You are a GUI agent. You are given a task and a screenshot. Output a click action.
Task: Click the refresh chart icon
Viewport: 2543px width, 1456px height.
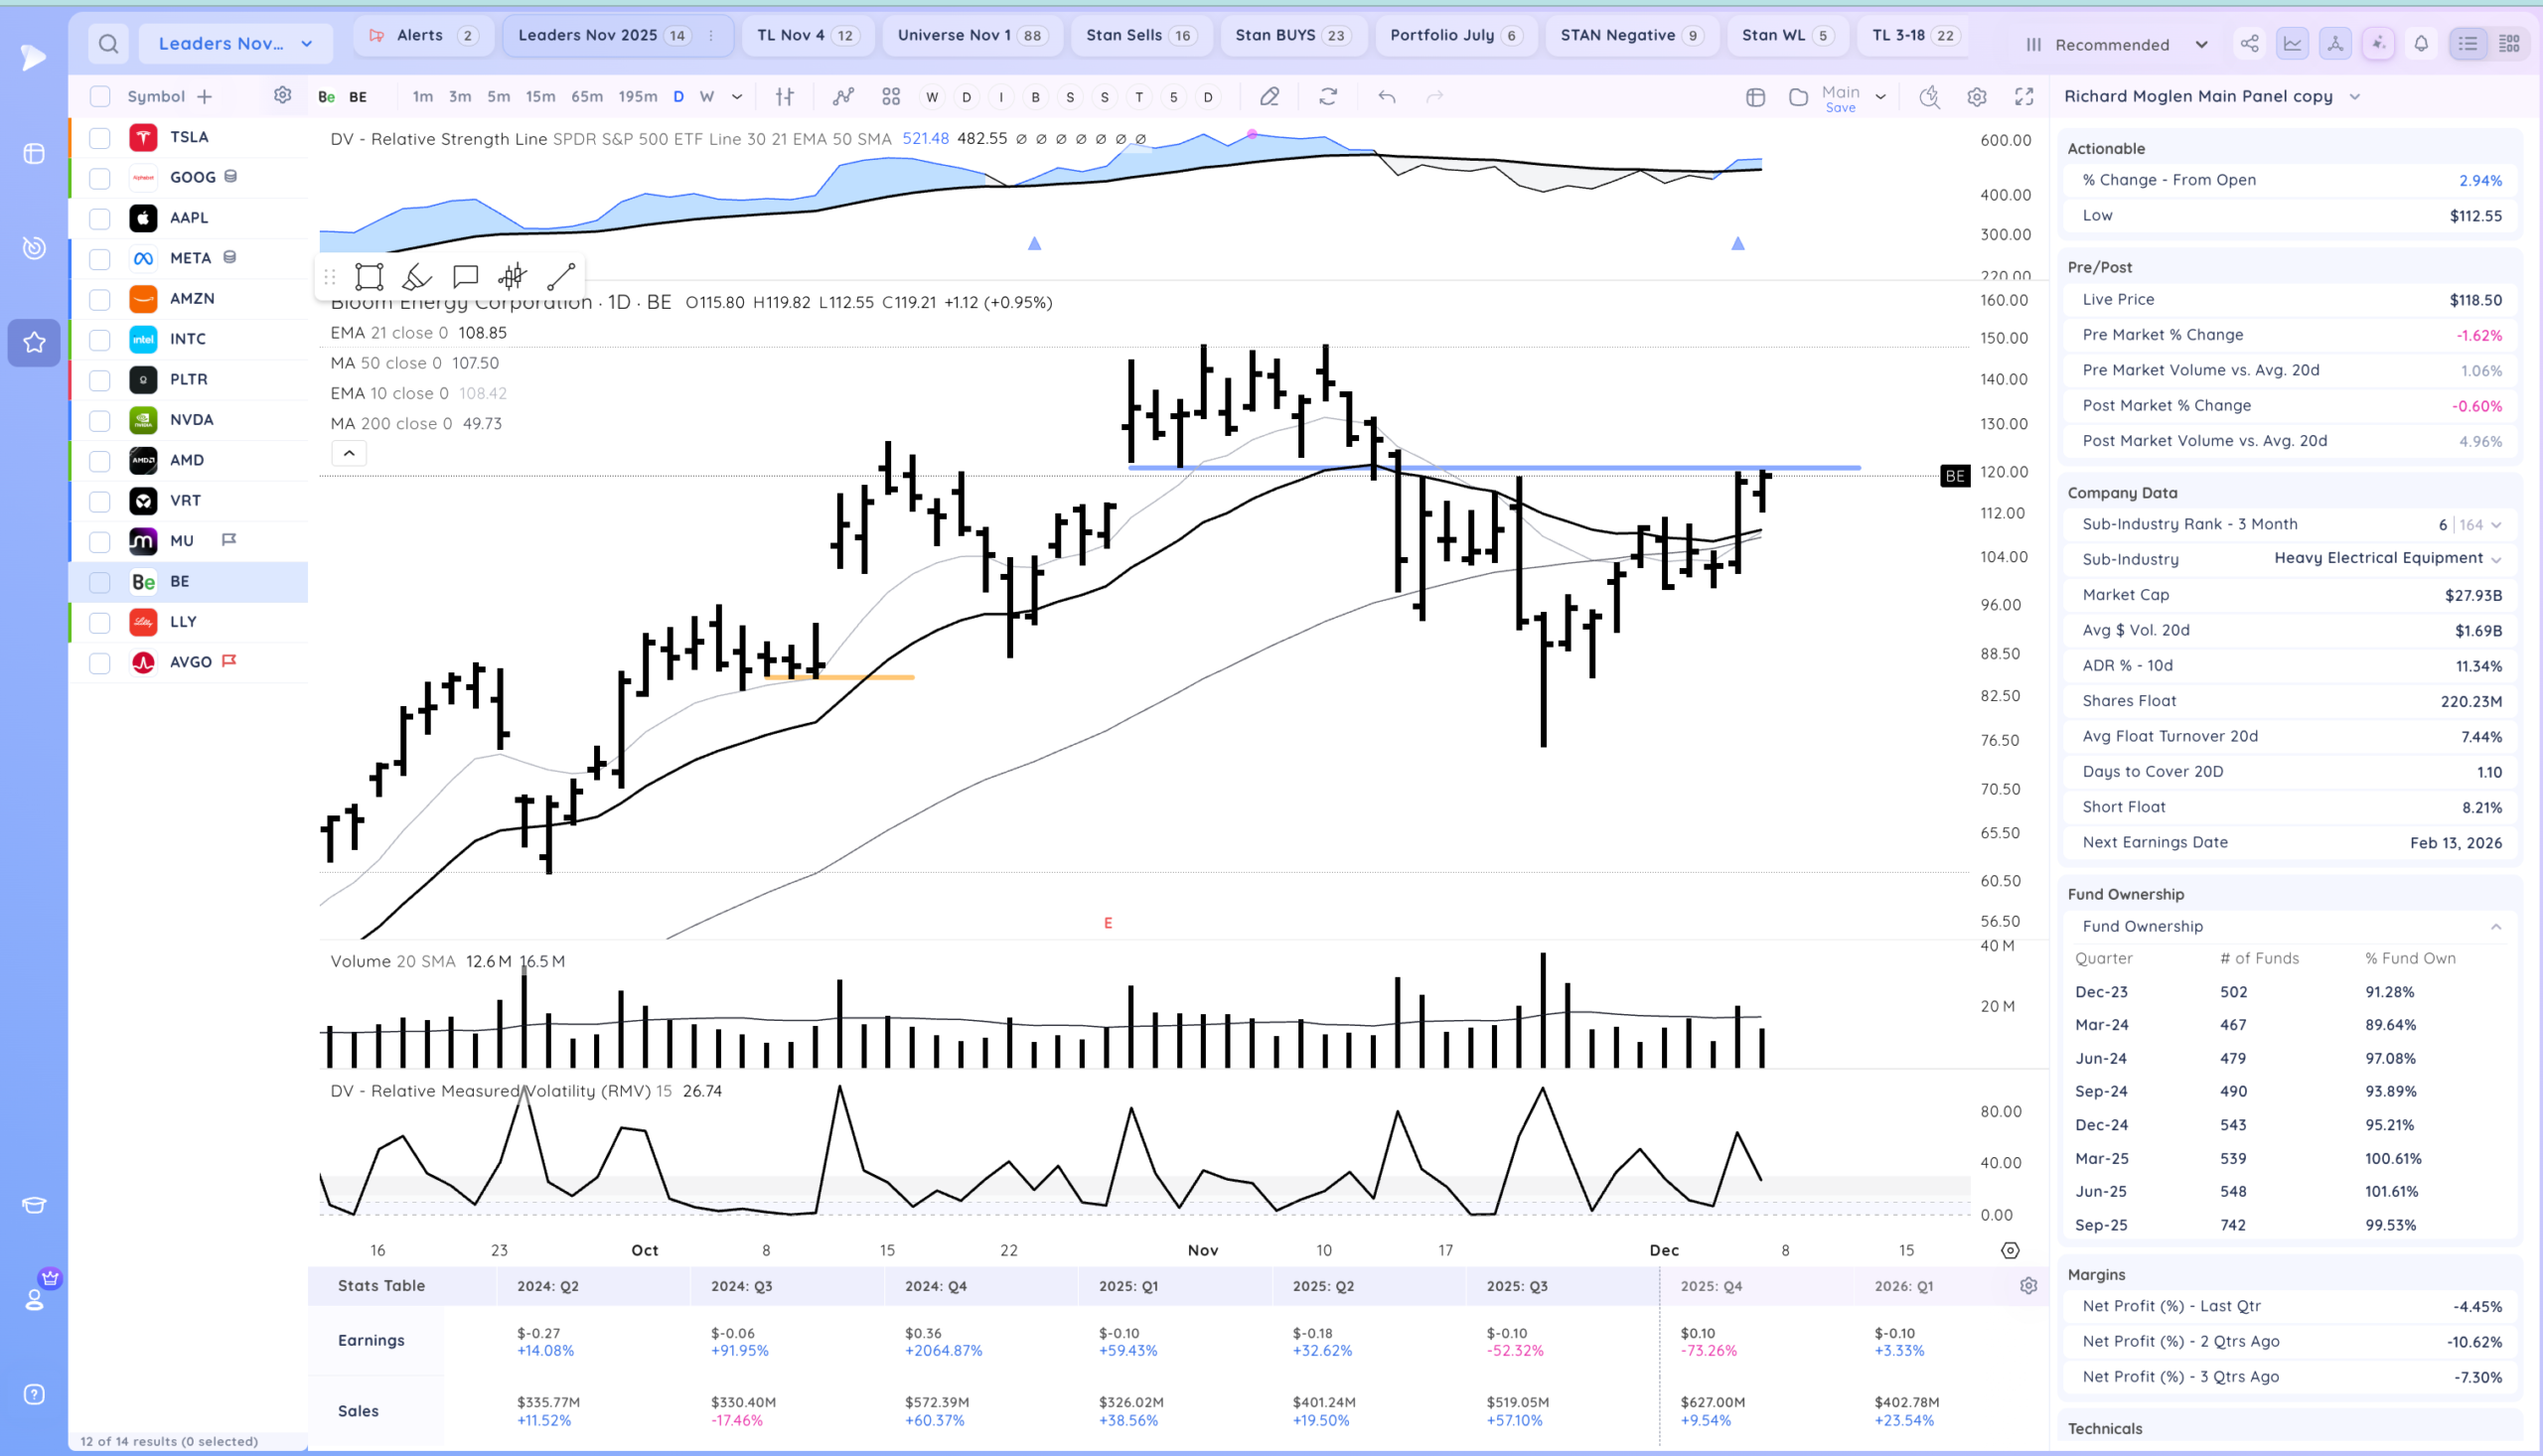pos(1328,97)
